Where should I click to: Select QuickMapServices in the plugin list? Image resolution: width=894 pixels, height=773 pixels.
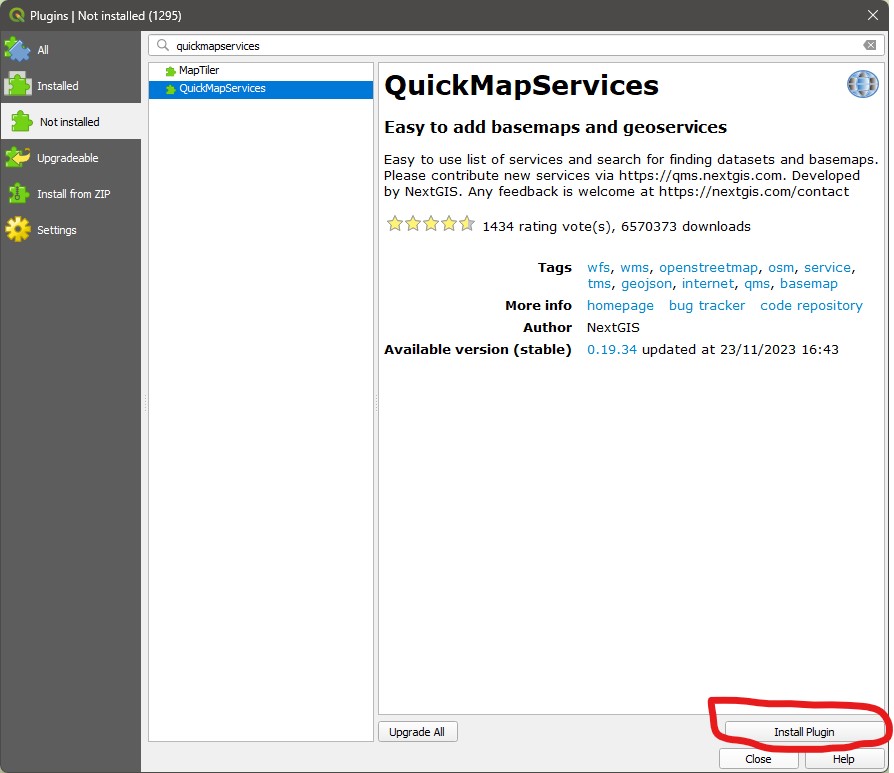click(x=261, y=89)
